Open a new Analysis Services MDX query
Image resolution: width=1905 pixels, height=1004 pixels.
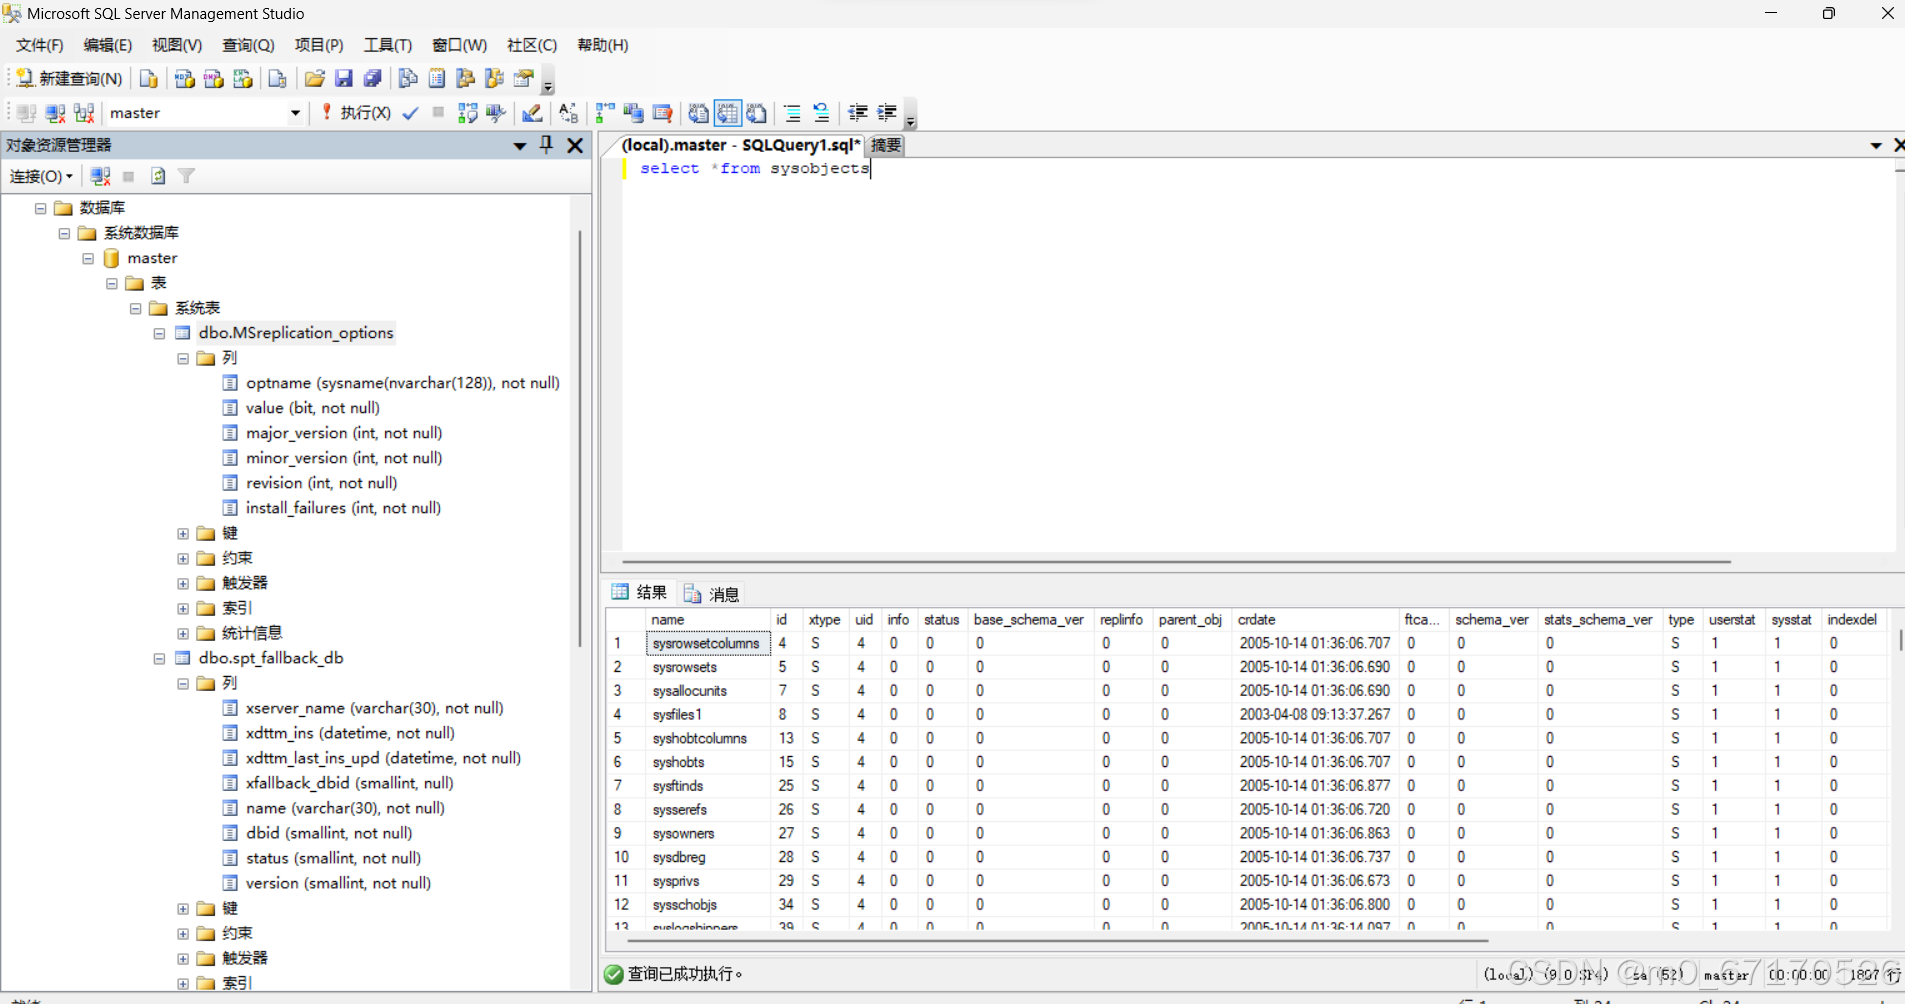184,78
